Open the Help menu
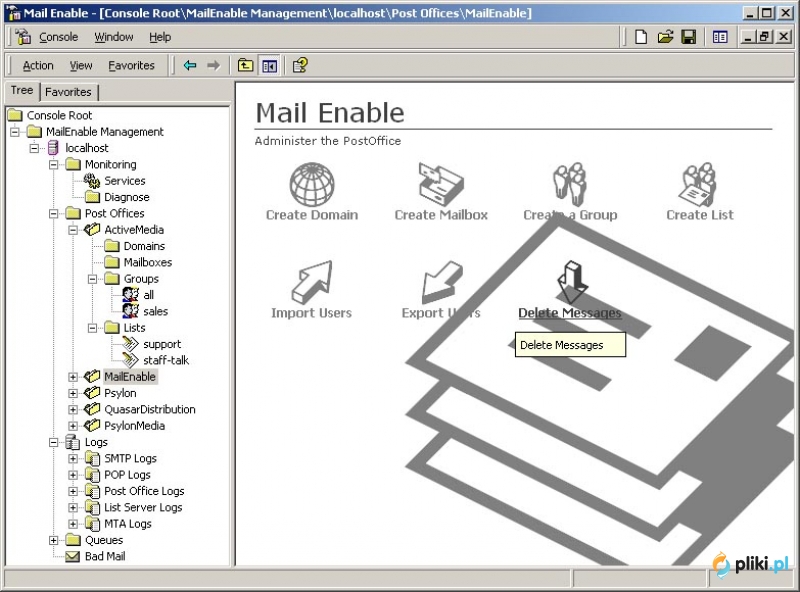The height and width of the screenshot is (592, 800). [x=160, y=37]
